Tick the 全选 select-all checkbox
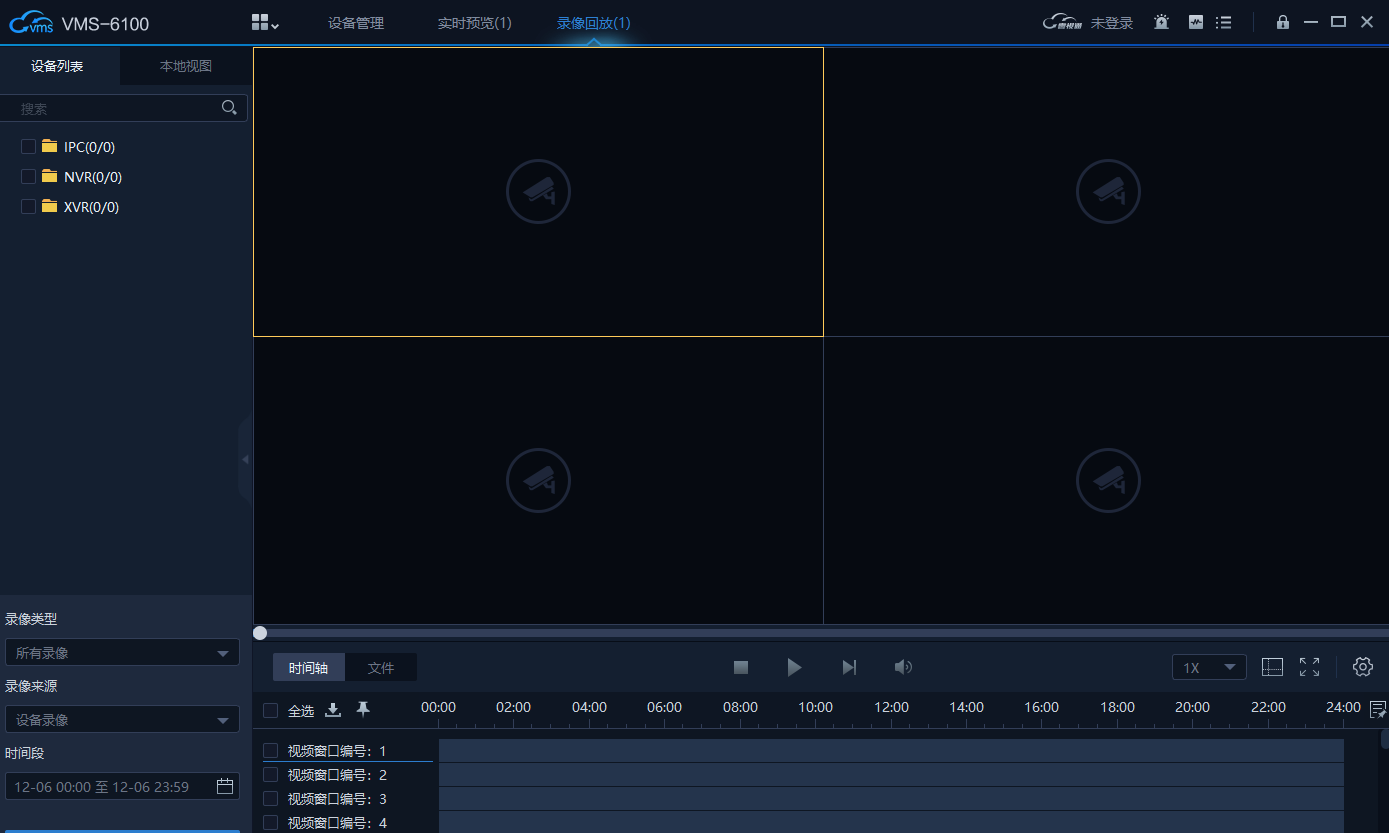 tap(270, 711)
